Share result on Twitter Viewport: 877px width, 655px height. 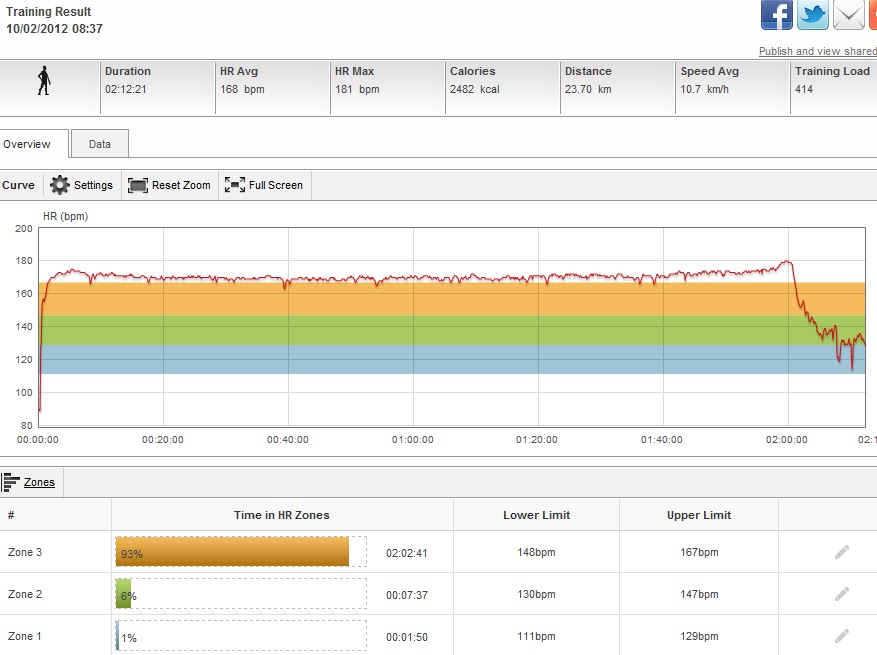(x=813, y=15)
